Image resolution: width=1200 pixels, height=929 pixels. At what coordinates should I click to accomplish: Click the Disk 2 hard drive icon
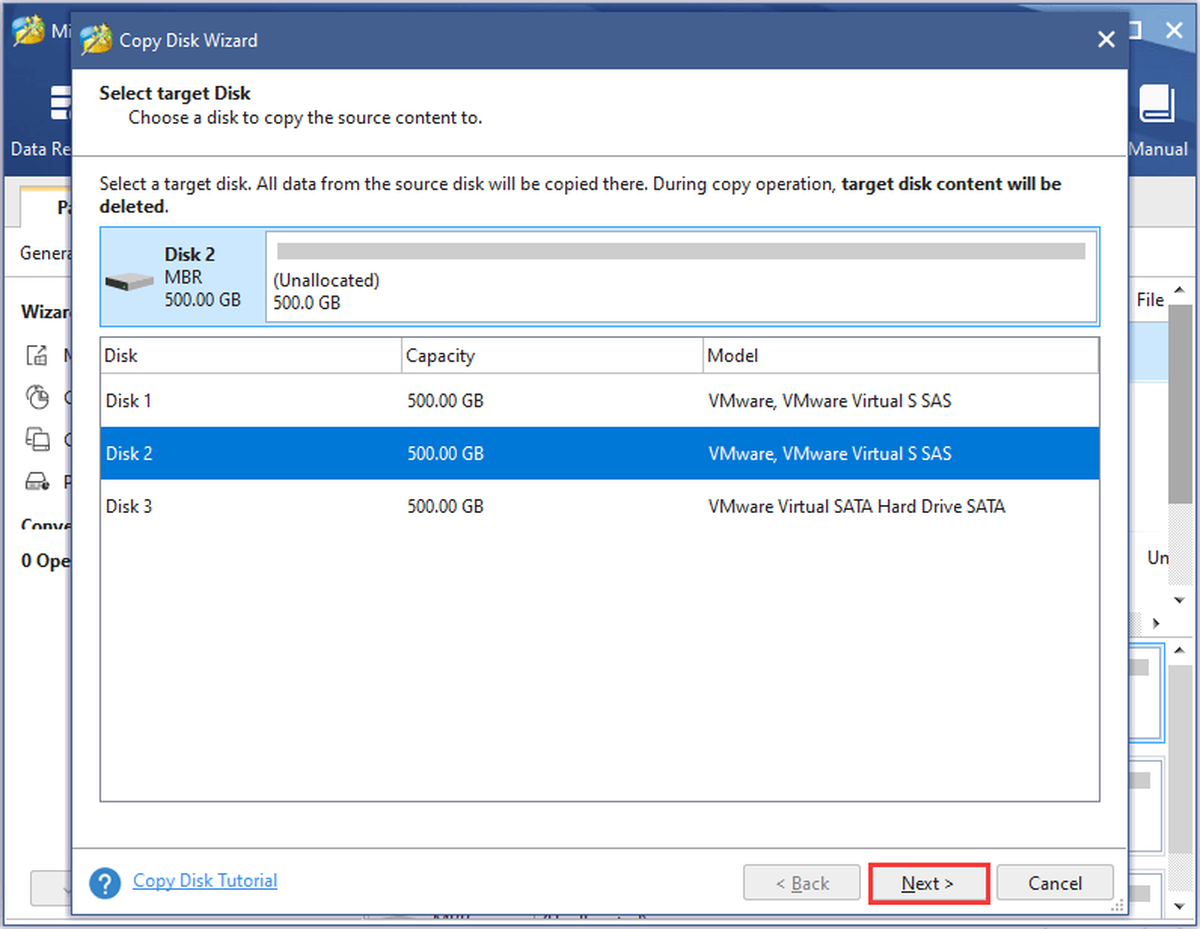[x=130, y=284]
